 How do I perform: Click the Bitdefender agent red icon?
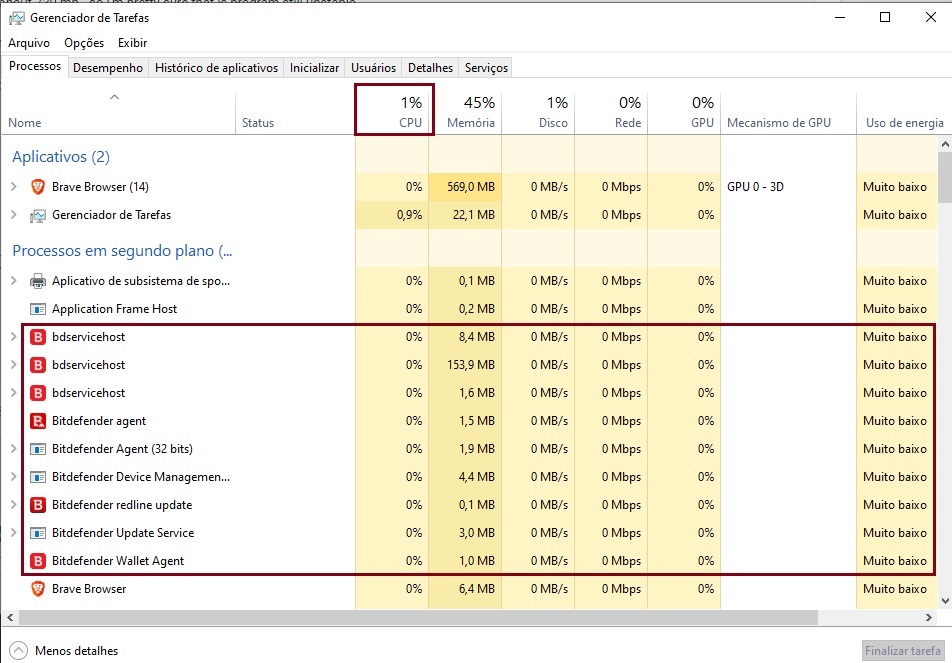[38, 421]
